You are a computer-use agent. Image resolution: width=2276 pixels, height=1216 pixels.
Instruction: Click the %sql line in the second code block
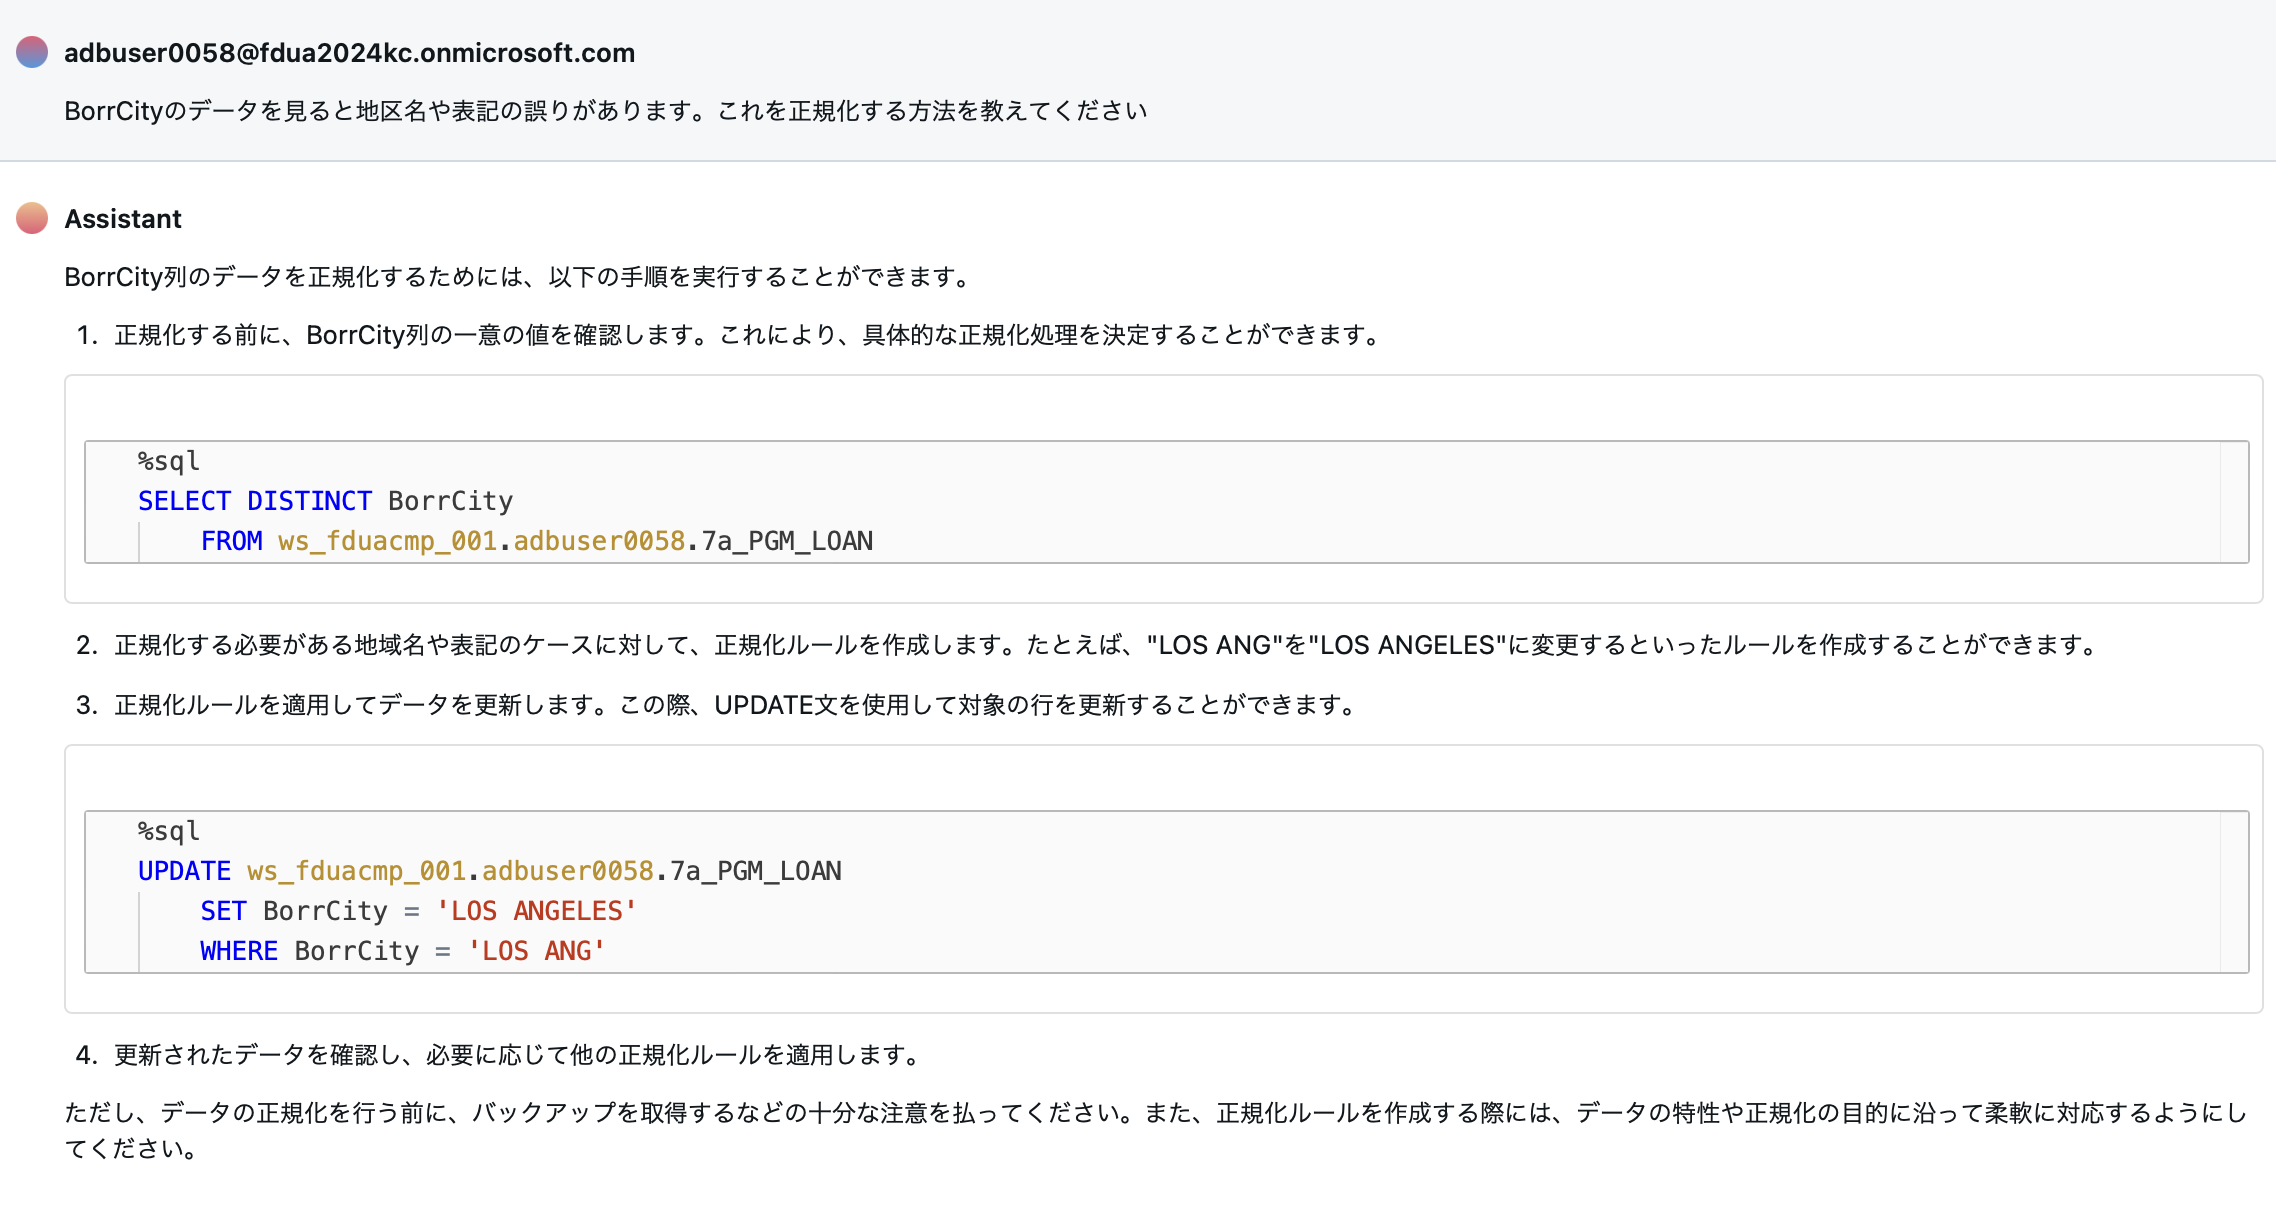tap(169, 831)
